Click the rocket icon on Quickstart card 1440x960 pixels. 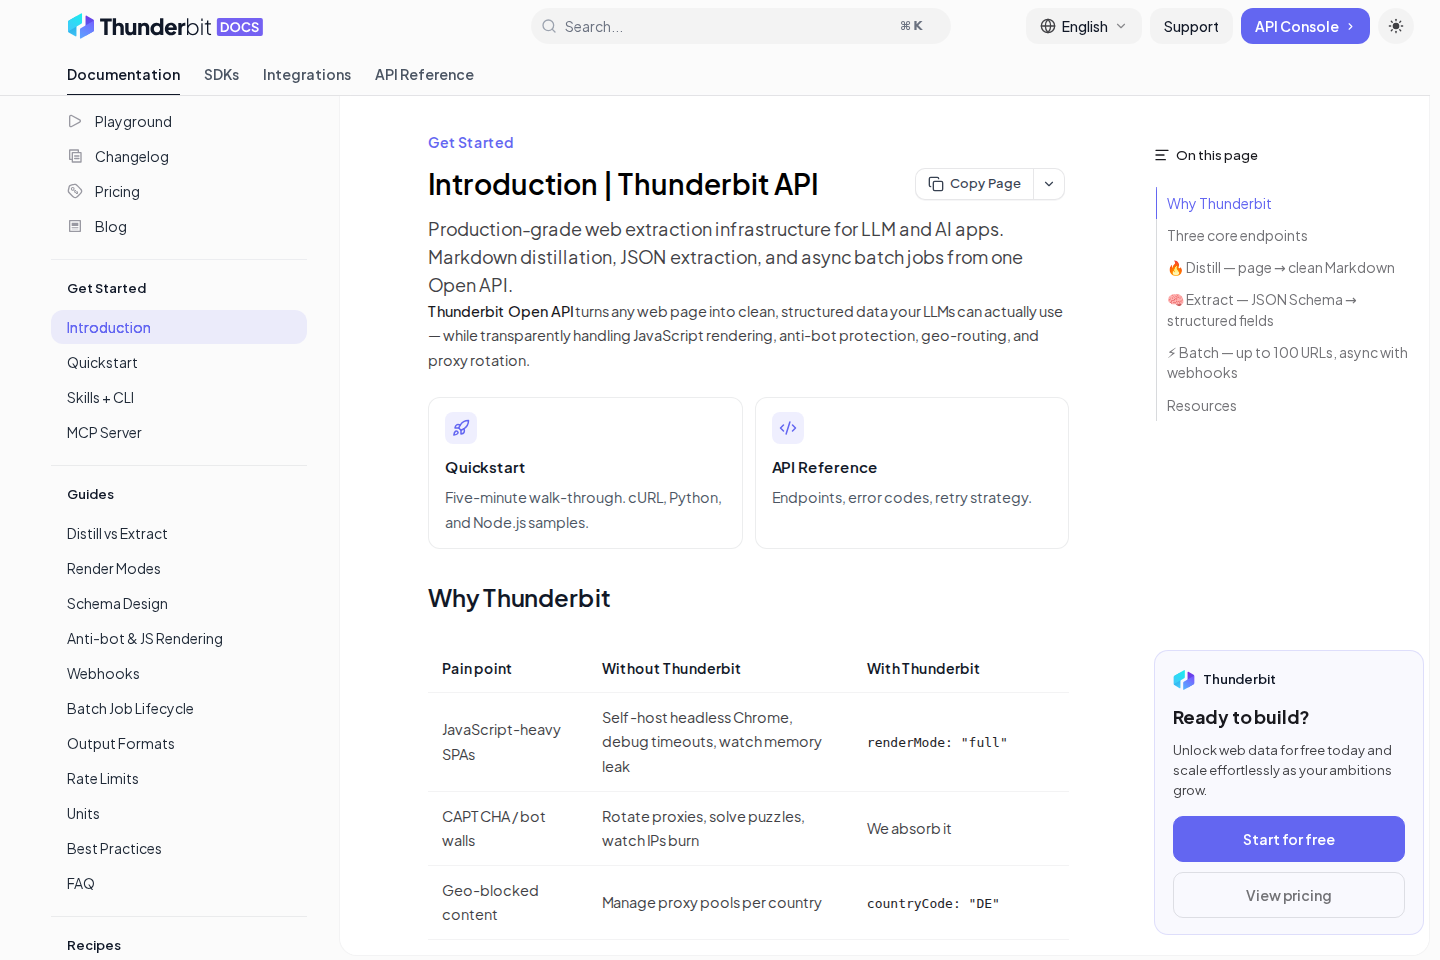[461, 428]
